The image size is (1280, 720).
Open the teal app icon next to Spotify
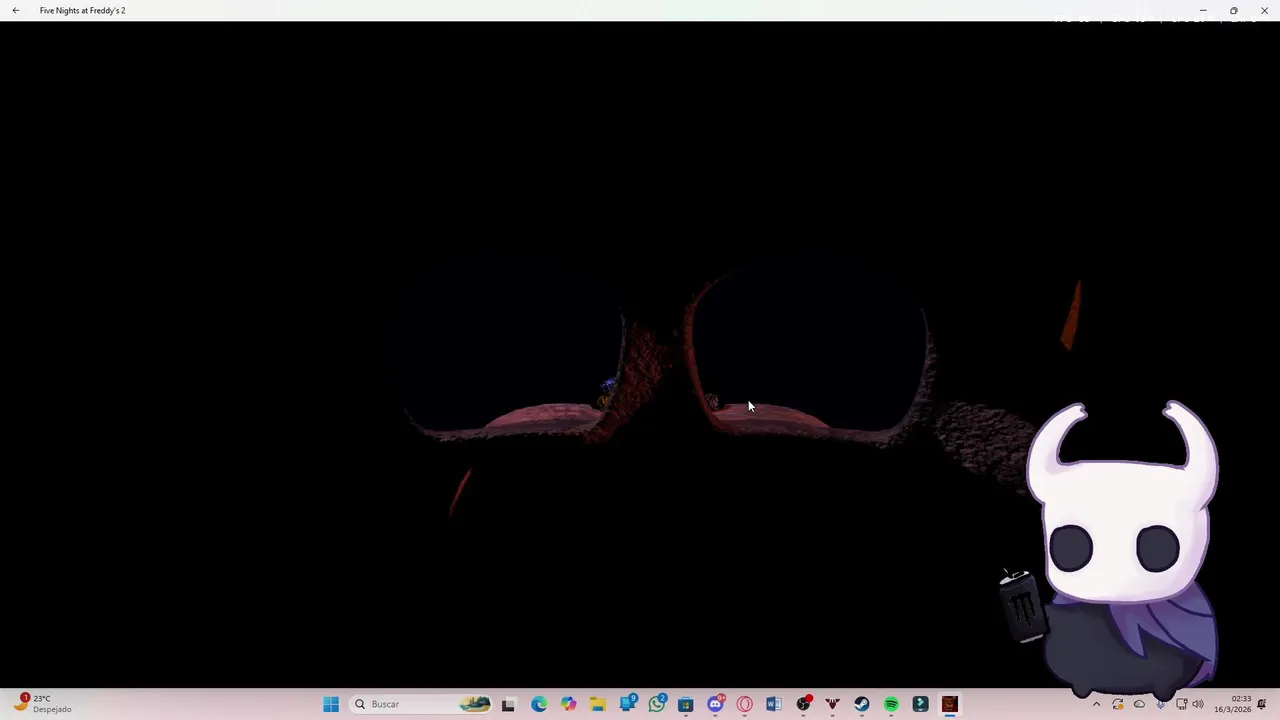click(920, 704)
